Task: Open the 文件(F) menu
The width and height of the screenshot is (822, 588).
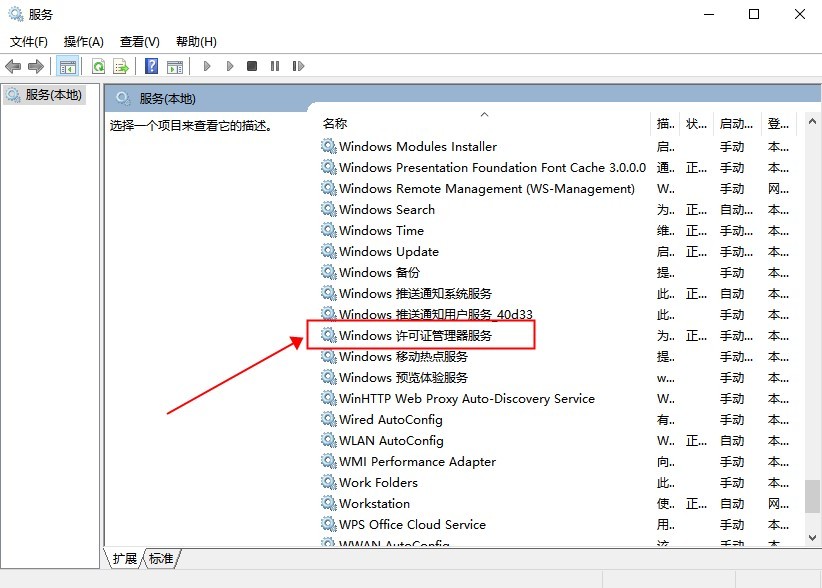Action: pos(28,41)
